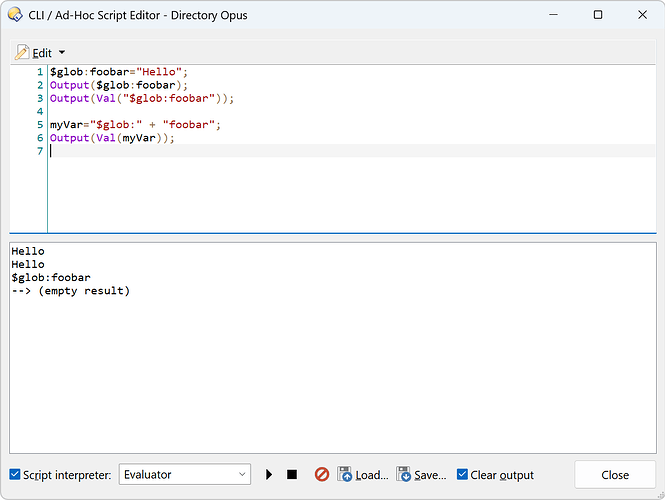Open the Evaluator interpreter dropdown
Screen dimensions: 665x500
pyautogui.click(x=184, y=474)
